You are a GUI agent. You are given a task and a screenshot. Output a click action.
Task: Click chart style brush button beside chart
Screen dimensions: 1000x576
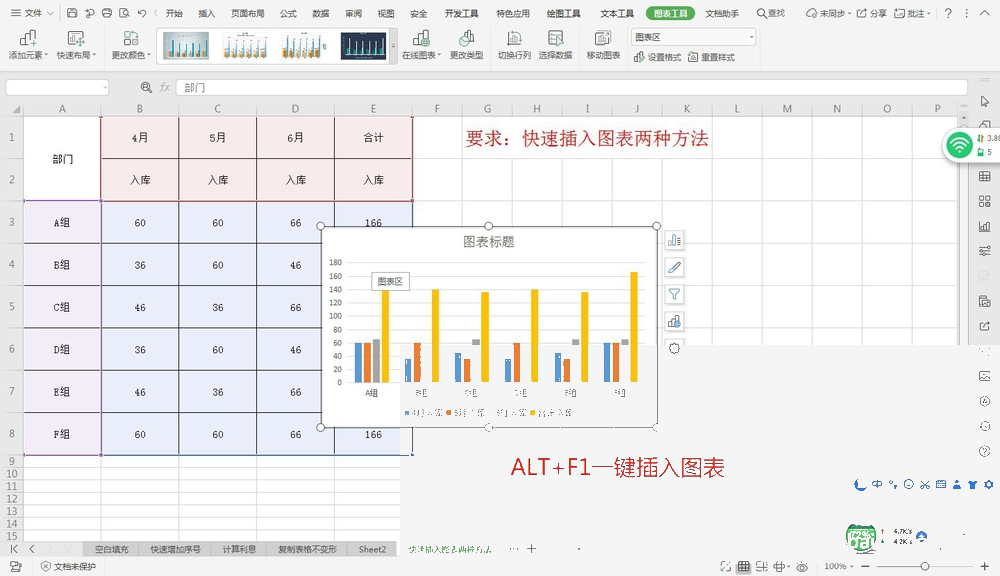pyautogui.click(x=674, y=268)
